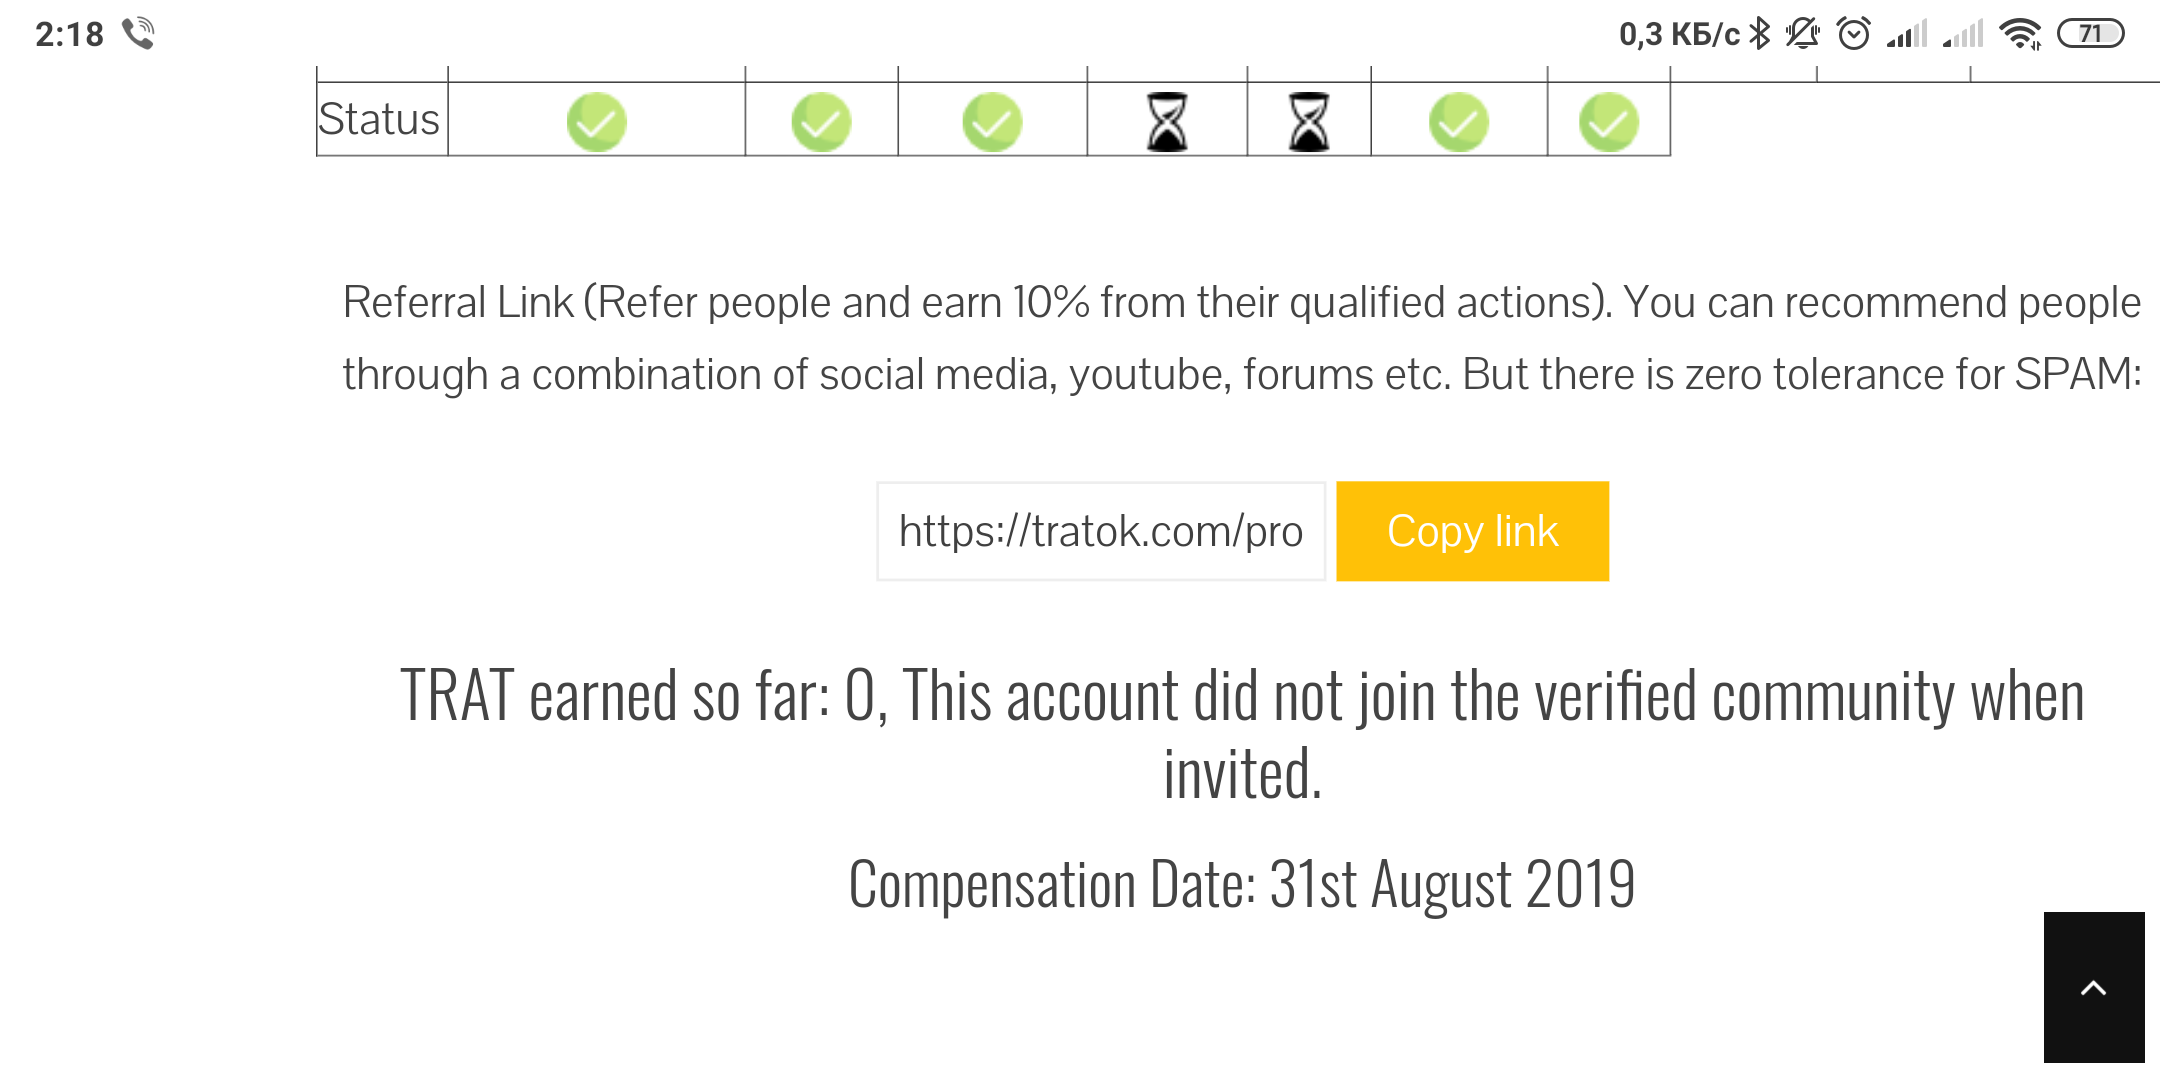Click the last green checkmark status icon

point(1609,122)
